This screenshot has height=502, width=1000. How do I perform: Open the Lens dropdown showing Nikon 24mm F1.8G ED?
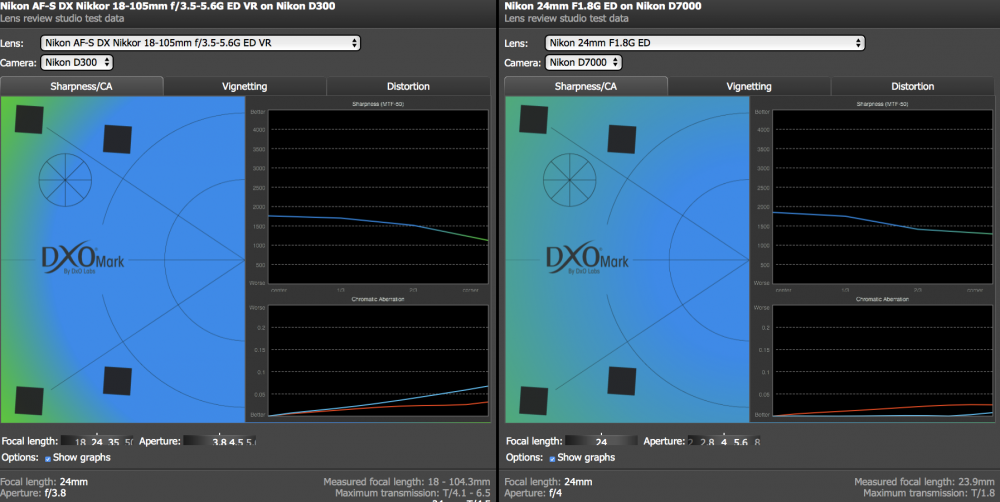[705, 43]
